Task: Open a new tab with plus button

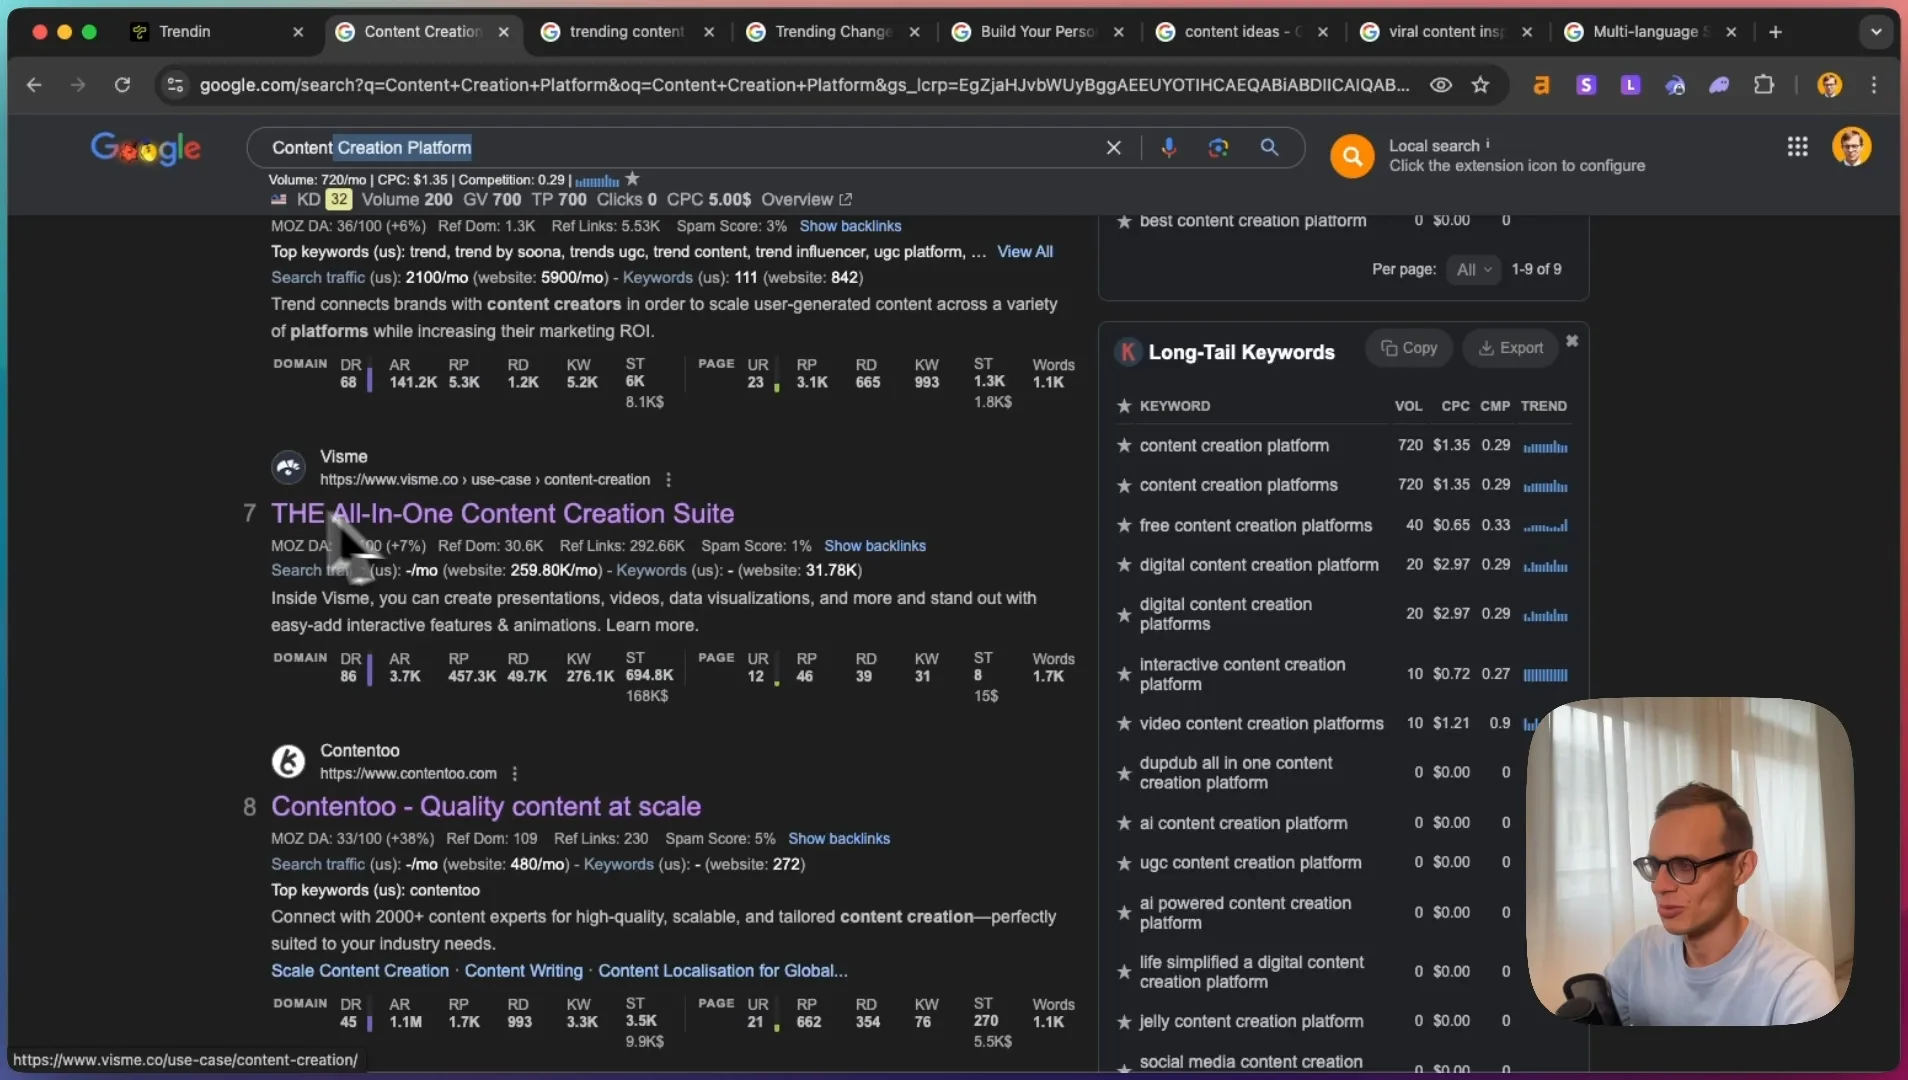Action: click(x=1775, y=32)
